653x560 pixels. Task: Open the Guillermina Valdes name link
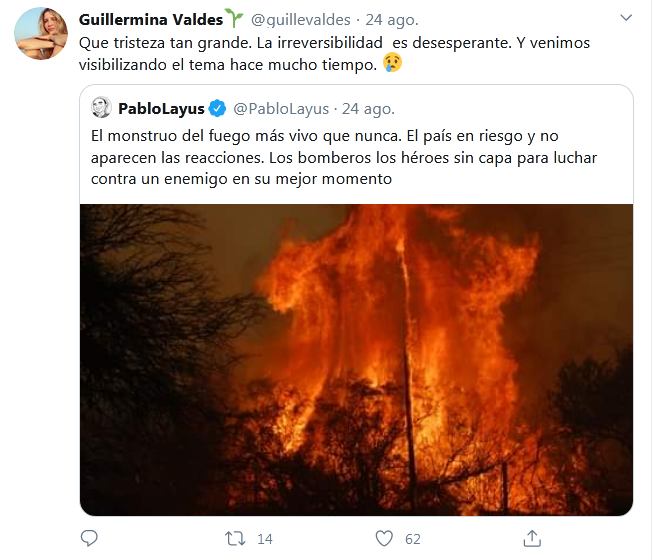151,20
